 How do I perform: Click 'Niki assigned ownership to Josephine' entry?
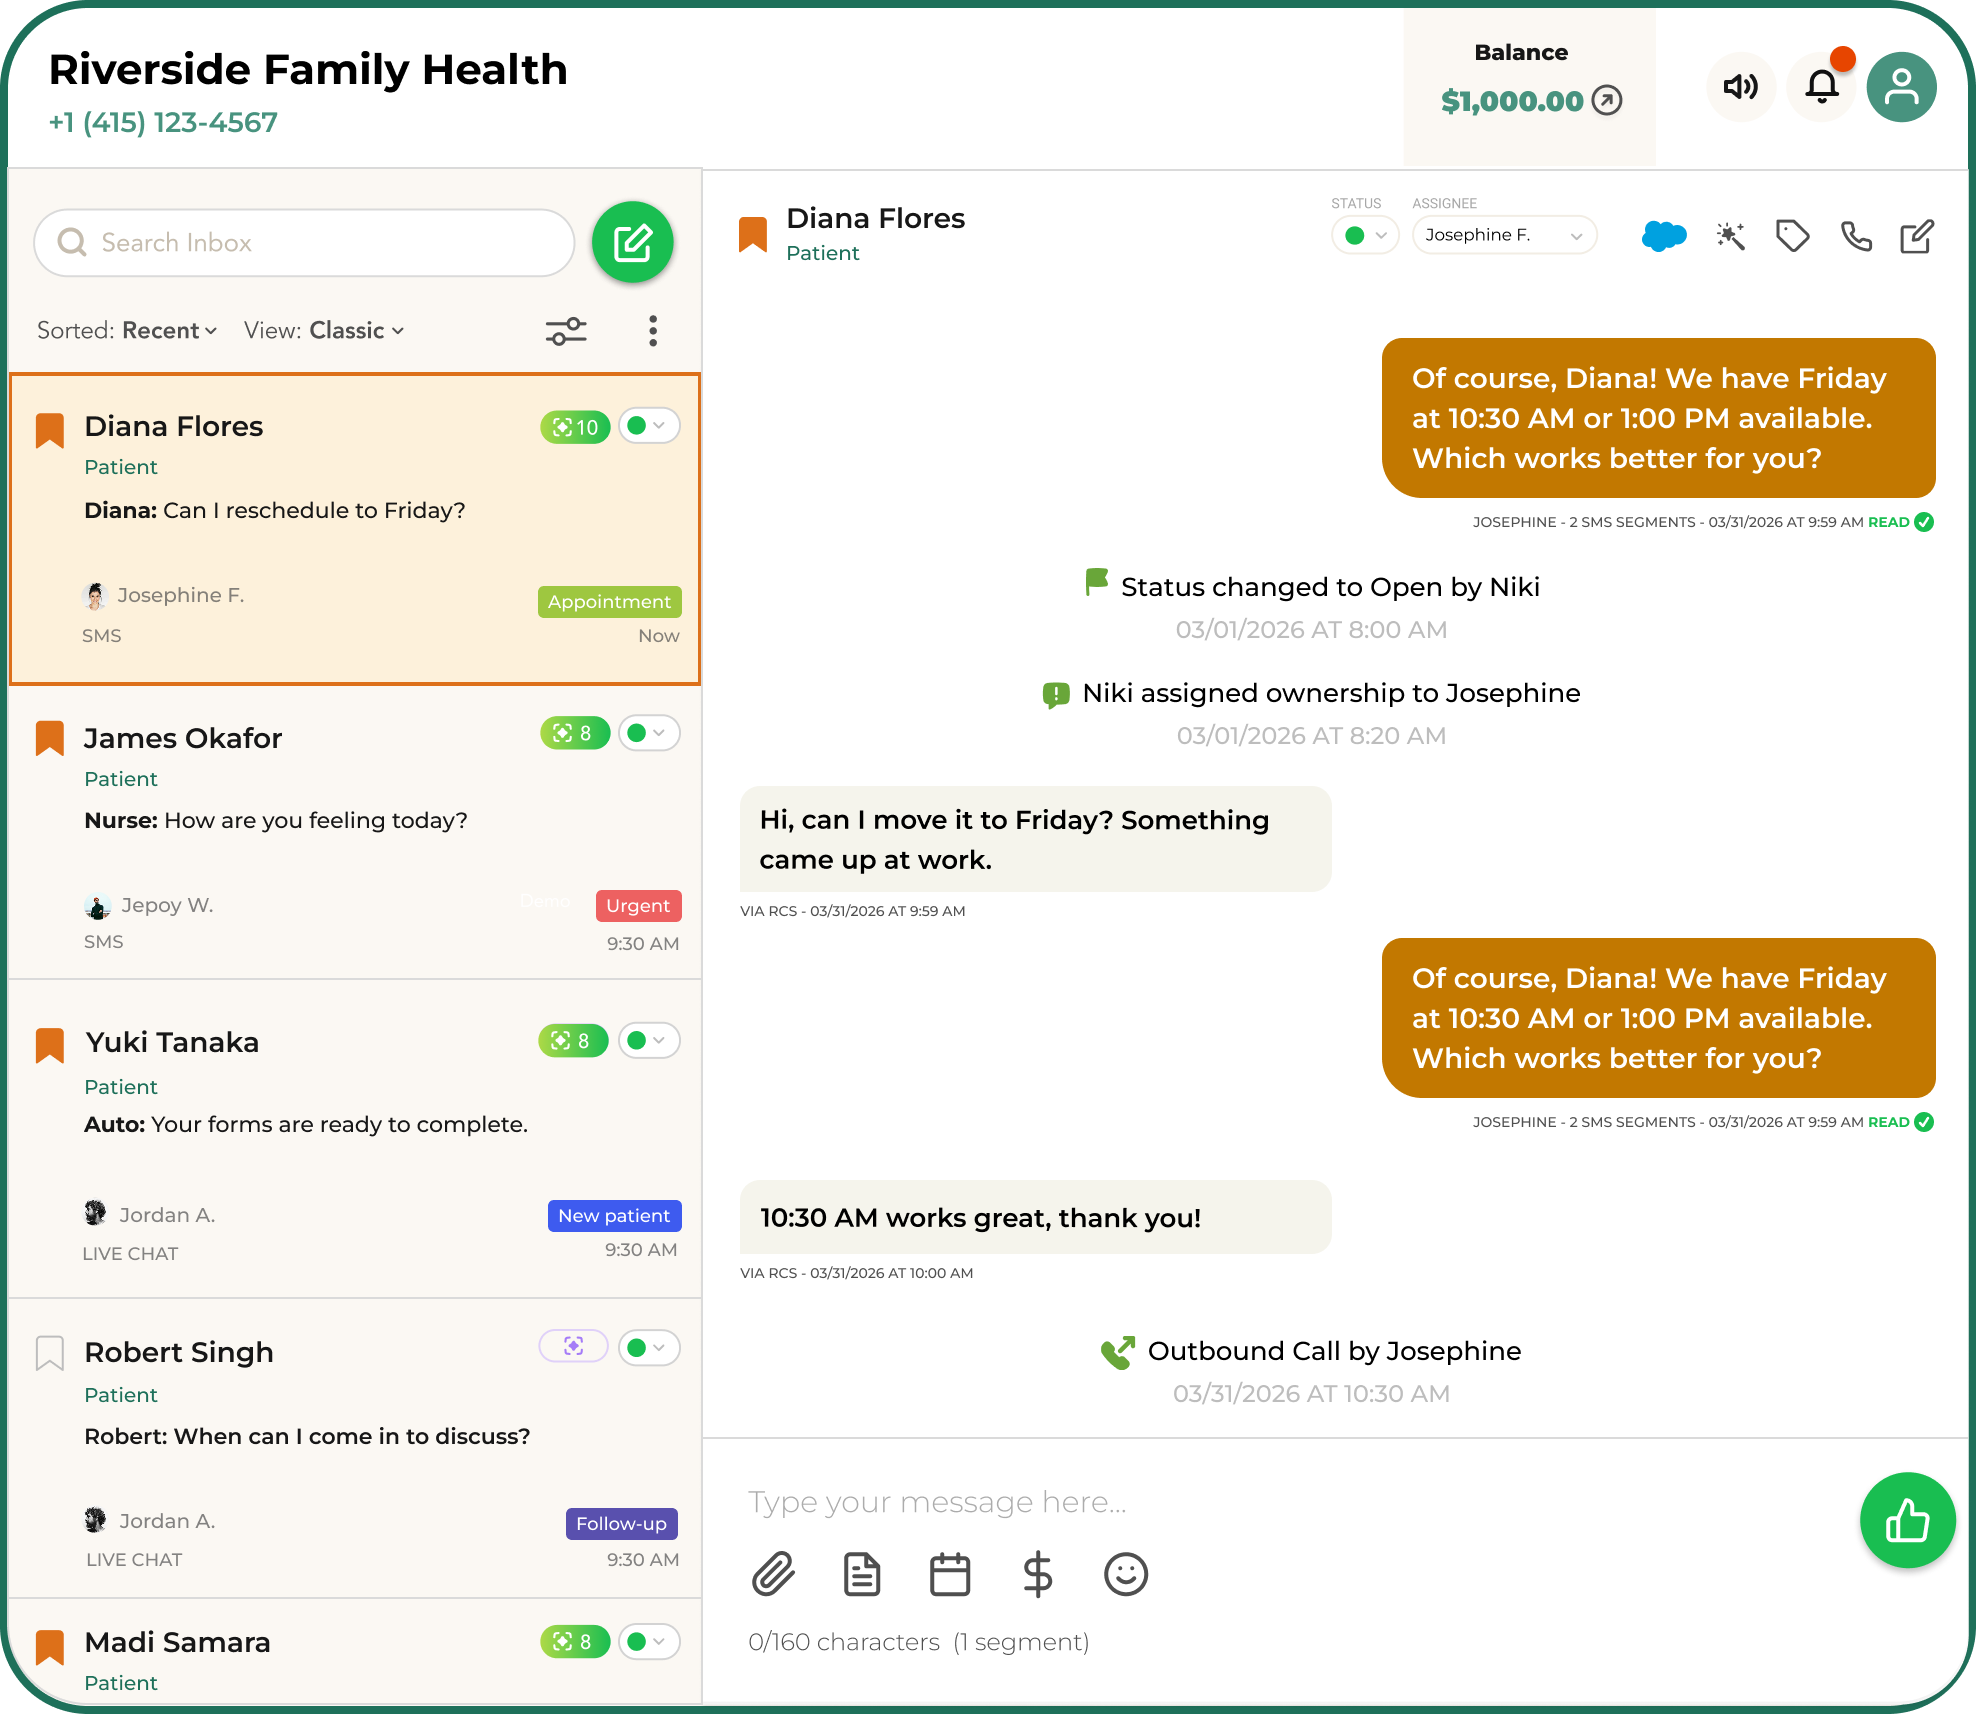click(x=1311, y=693)
